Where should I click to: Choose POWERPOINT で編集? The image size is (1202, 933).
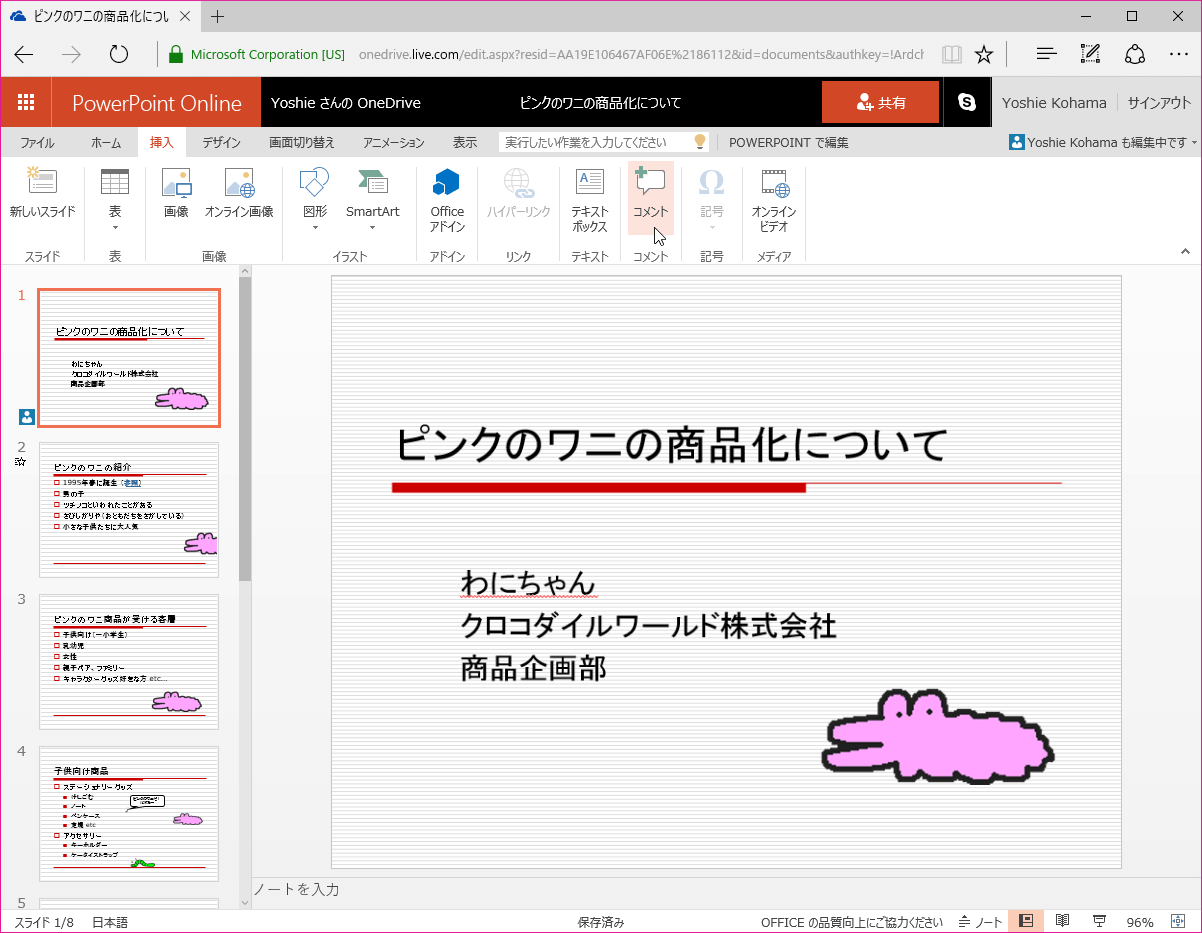[x=789, y=143]
